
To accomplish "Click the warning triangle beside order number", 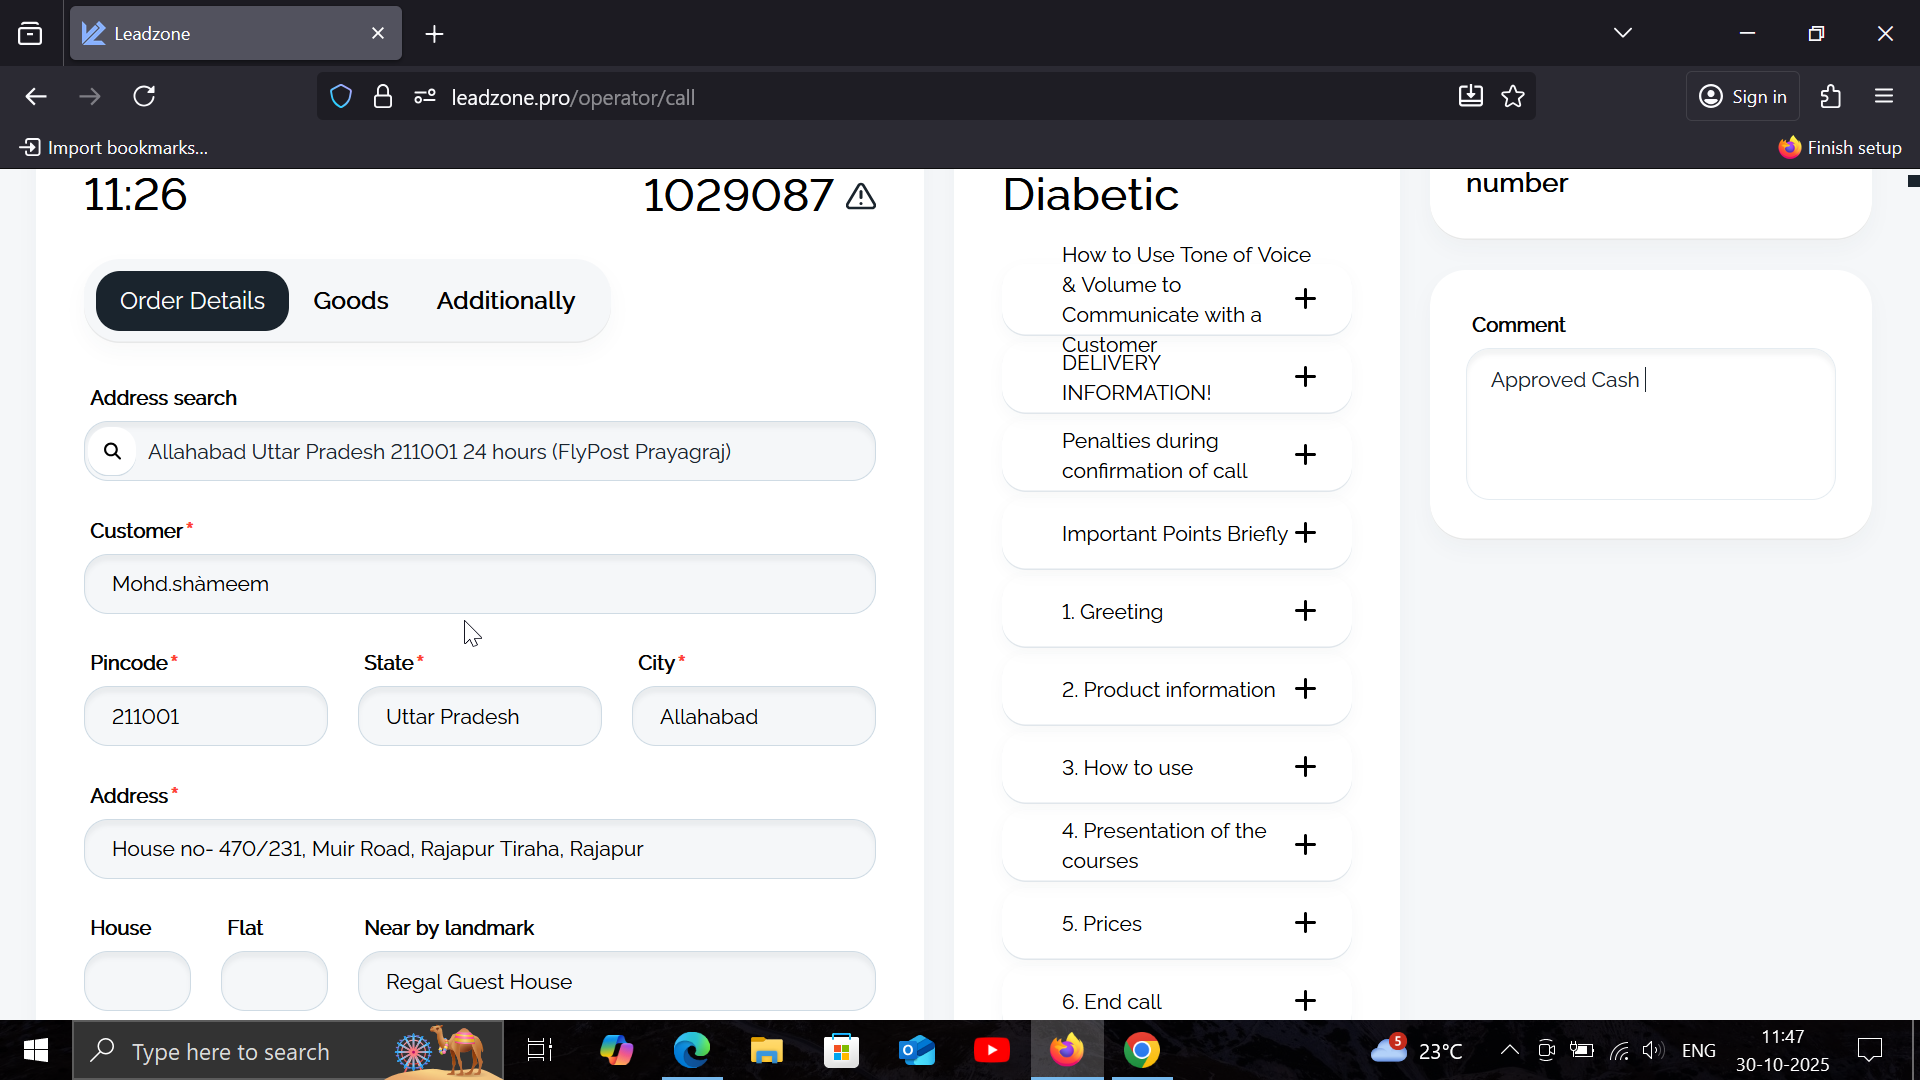I will (861, 196).
